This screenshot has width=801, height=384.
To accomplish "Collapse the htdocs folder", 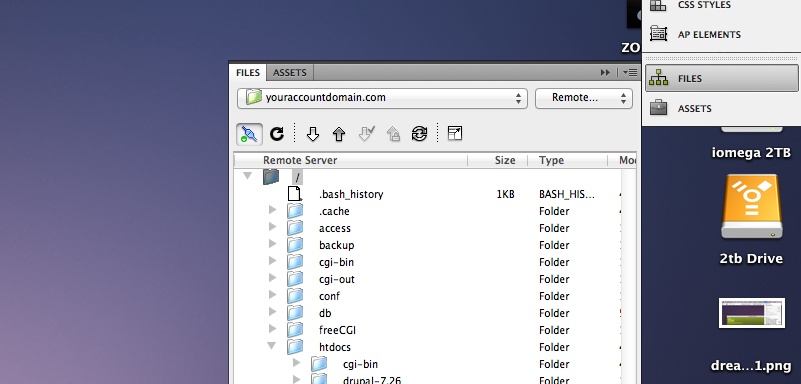I will 272,346.
